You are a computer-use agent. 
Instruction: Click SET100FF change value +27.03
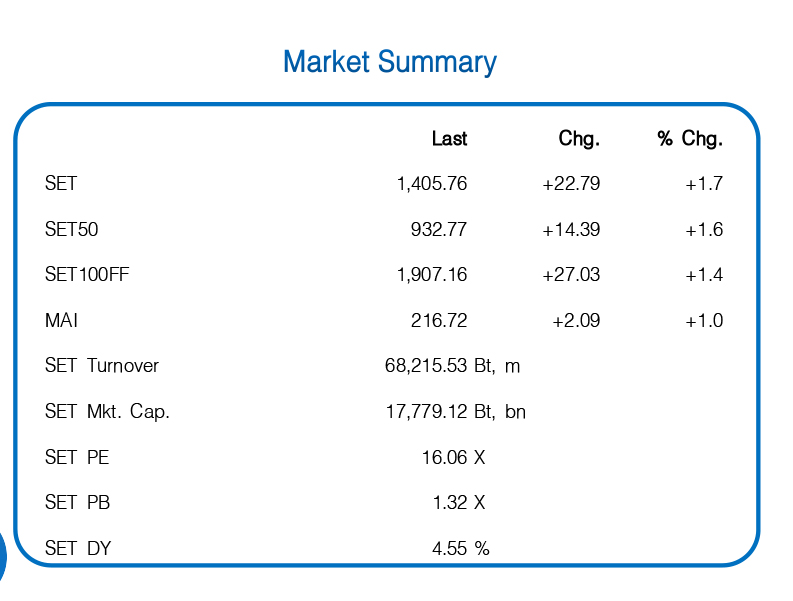point(570,275)
